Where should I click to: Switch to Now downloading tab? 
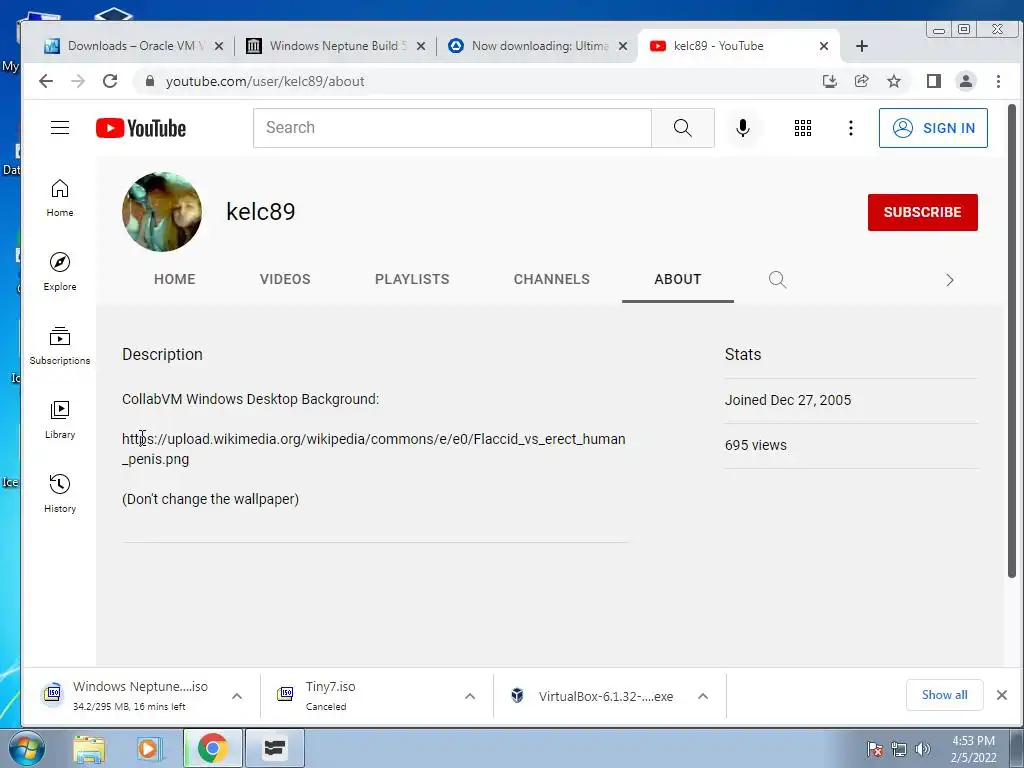[537, 46]
